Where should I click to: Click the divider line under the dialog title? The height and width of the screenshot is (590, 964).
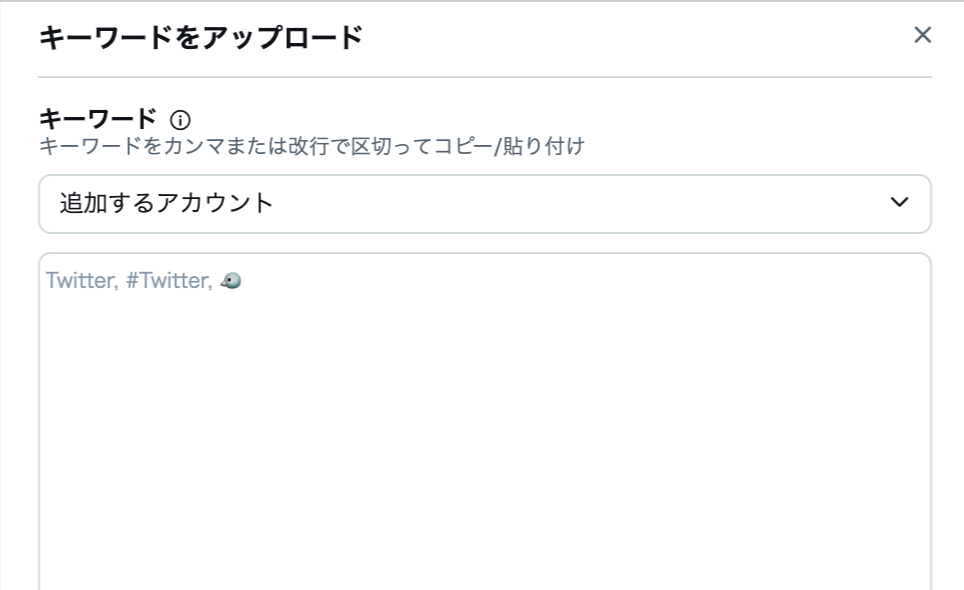tap(484, 77)
